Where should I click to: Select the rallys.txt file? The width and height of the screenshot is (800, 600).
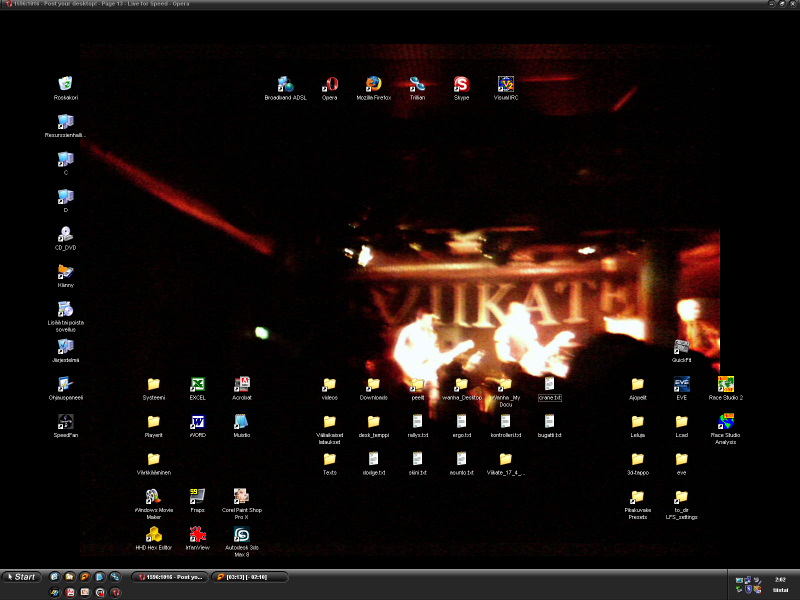pos(417,426)
